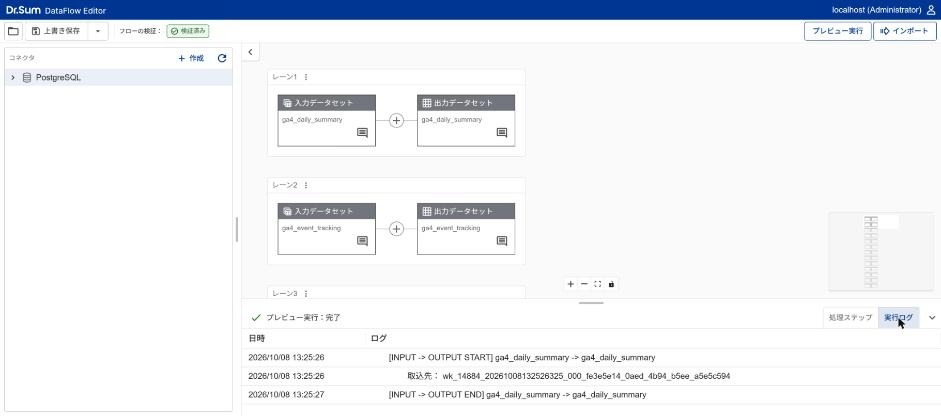Click ga4_event_tracking input dataset name
This screenshot has height=416, width=941.
(x=311, y=228)
